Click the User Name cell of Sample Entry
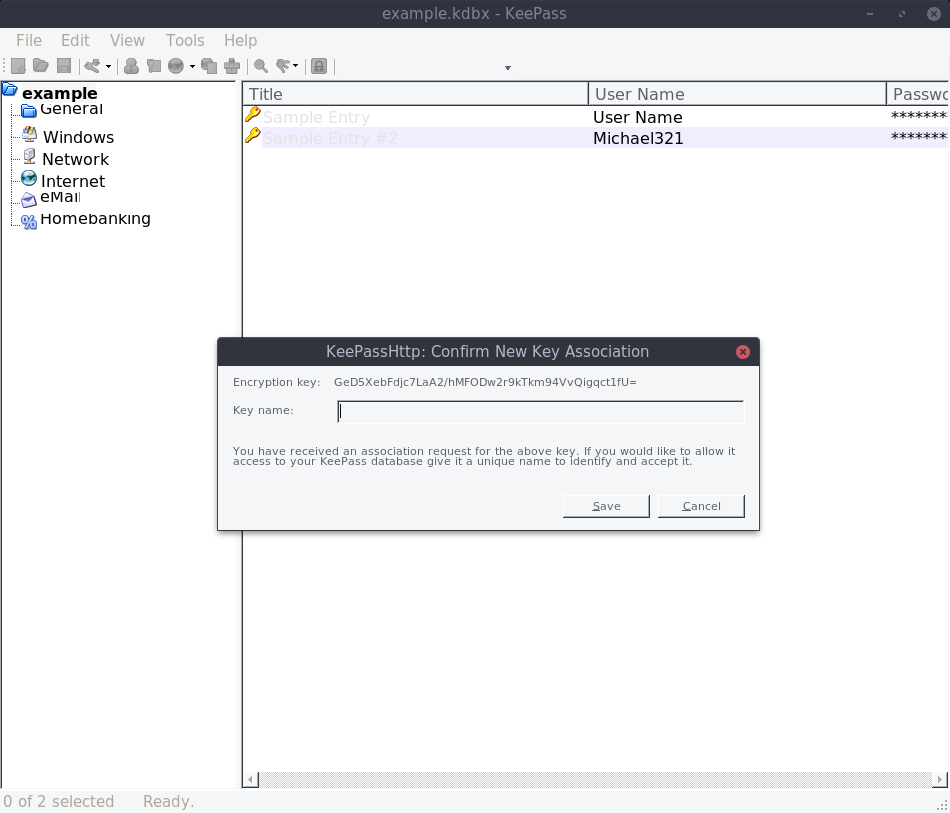The height and width of the screenshot is (813, 950). pos(637,117)
